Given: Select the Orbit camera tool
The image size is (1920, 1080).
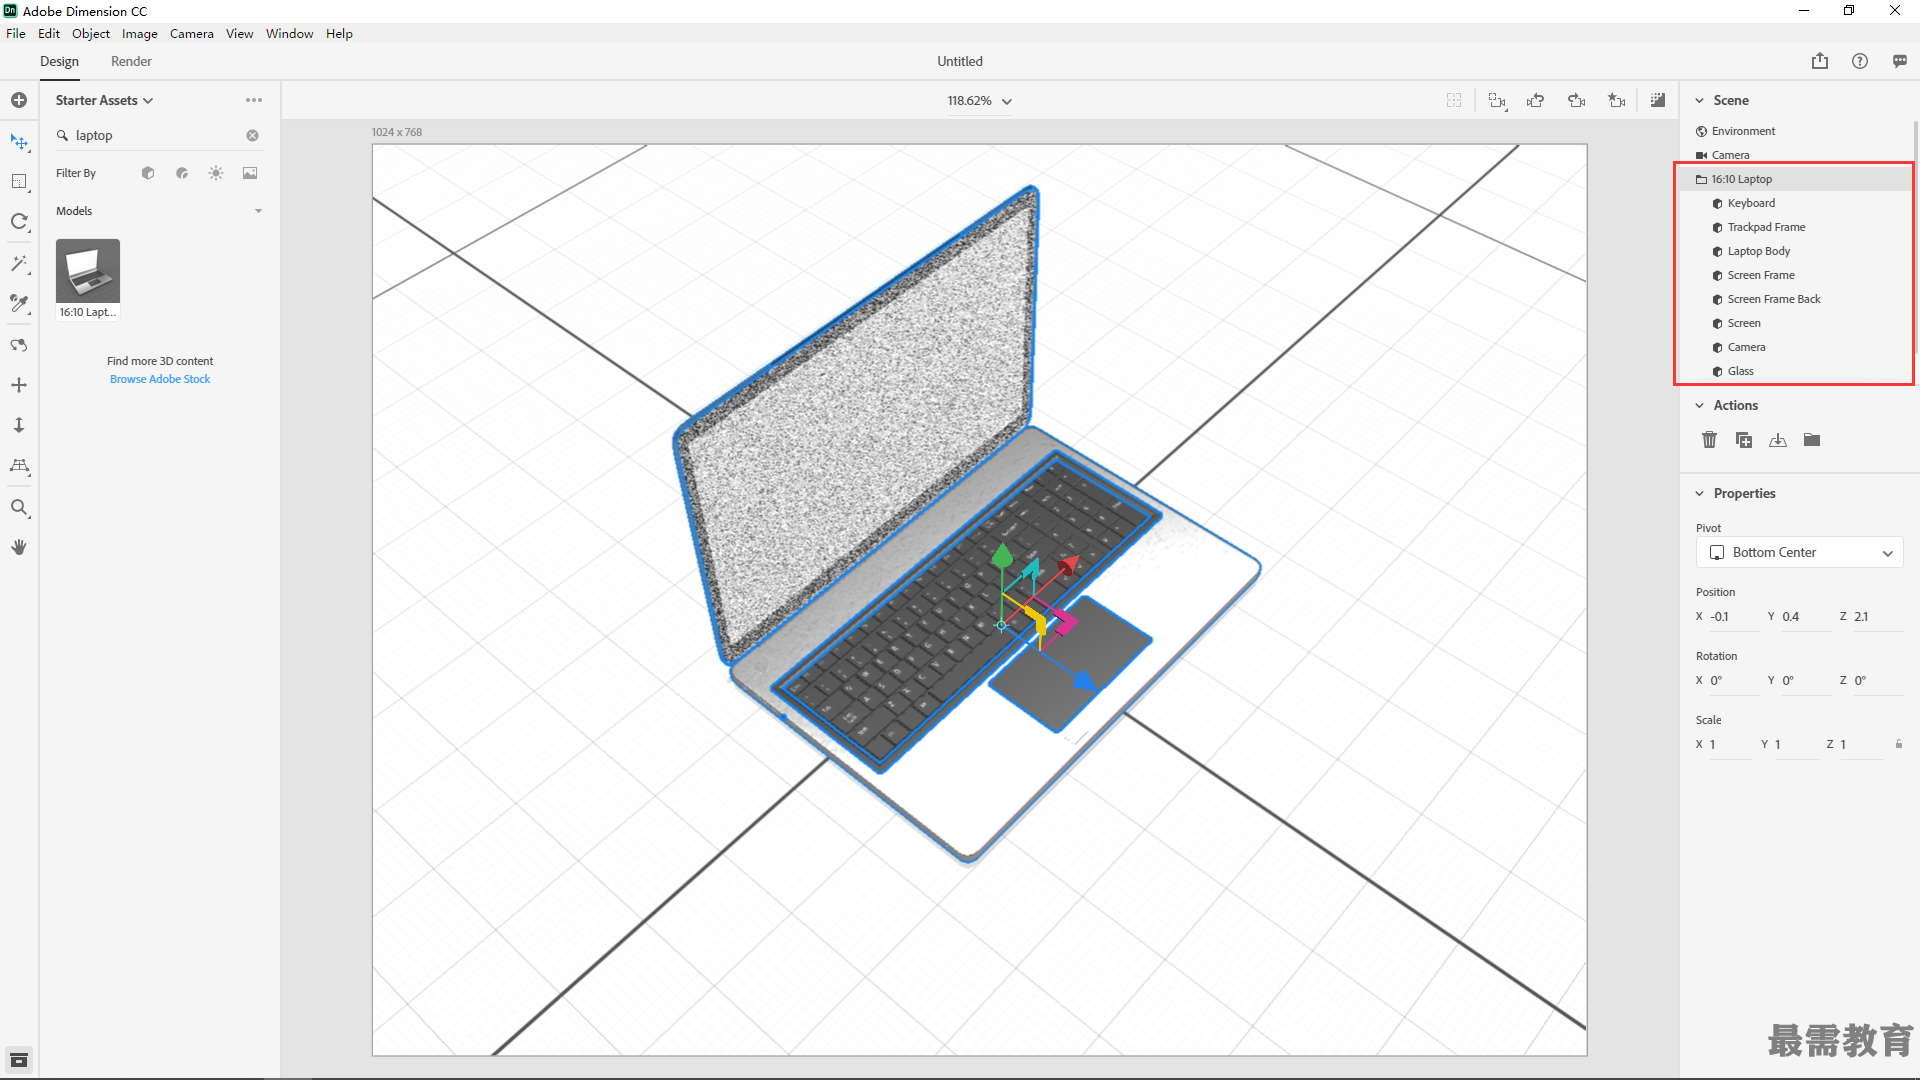Looking at the screenshot, I should [19, 345].
